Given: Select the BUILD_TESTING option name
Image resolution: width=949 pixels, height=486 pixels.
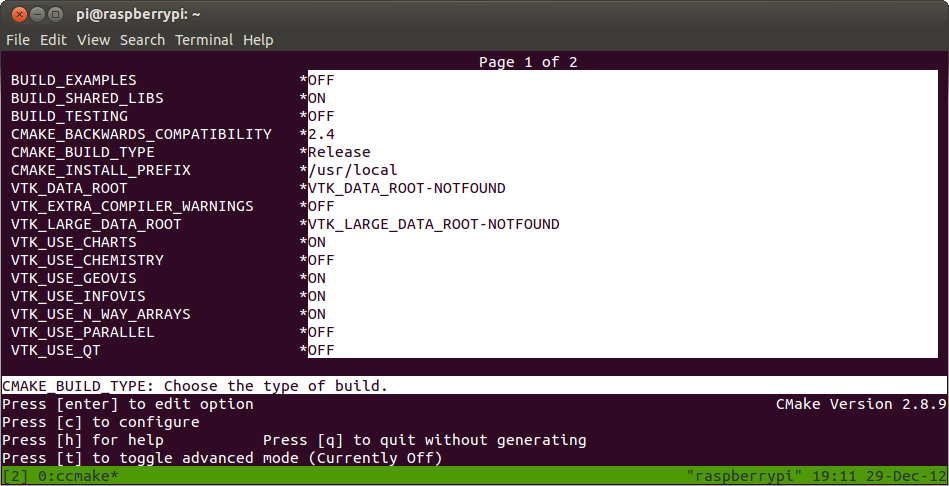Looking at the screenshot, I should click(x=70, y=116).
